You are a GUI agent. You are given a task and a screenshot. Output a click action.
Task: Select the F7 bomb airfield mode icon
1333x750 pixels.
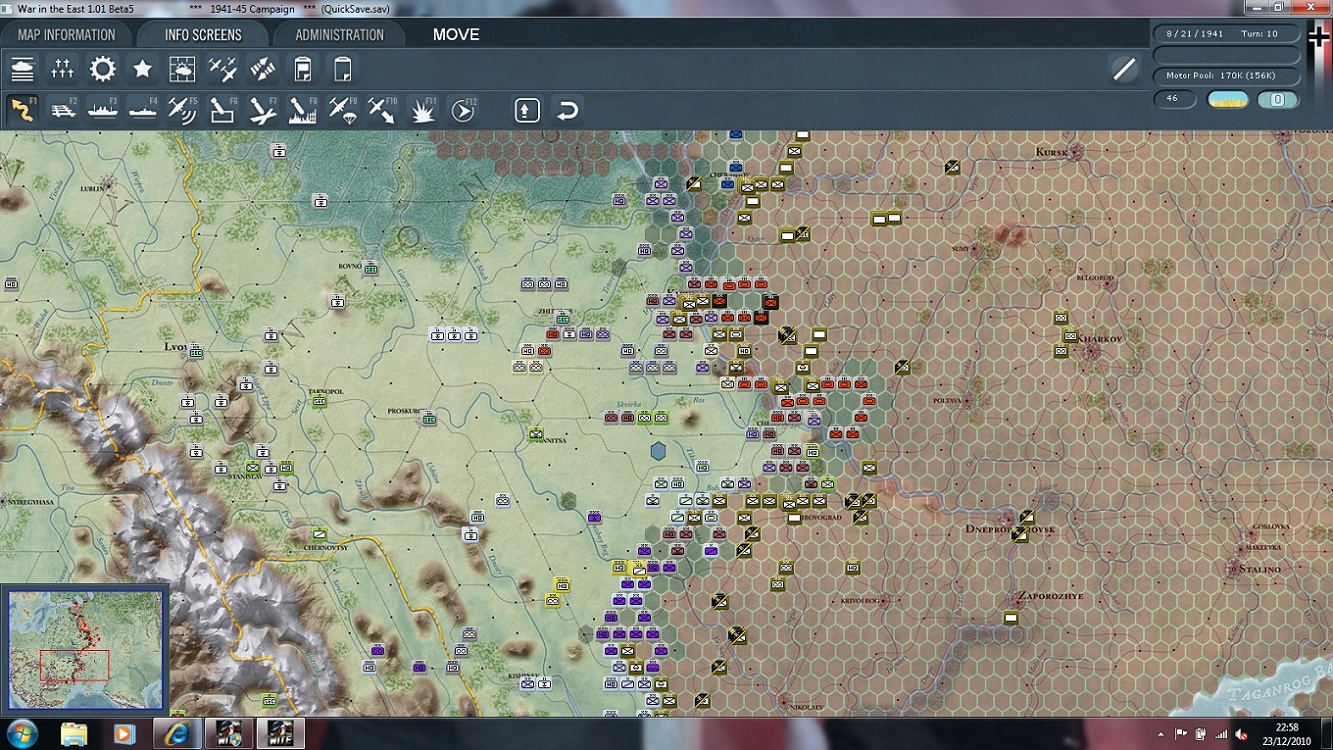click(x=262, y=110)
